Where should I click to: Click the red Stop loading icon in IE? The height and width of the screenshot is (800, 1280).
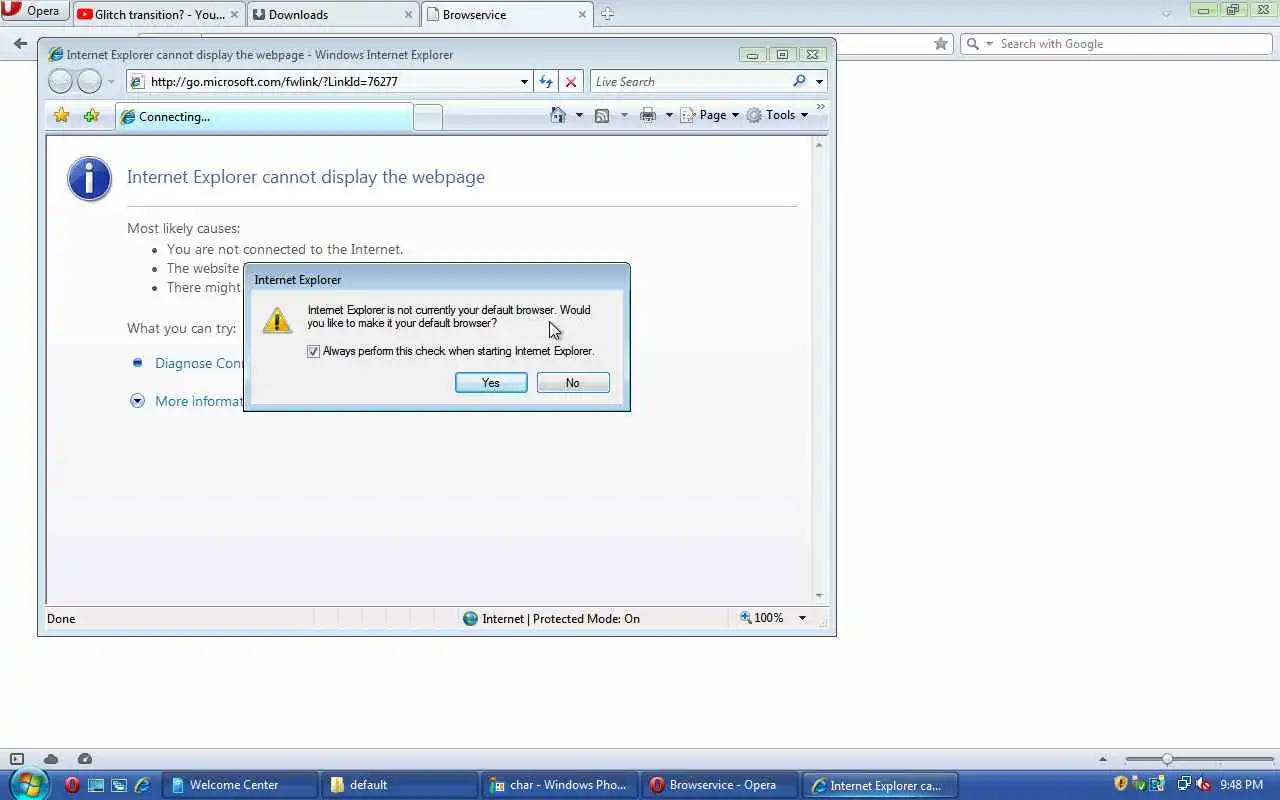(x=571, y=82)
